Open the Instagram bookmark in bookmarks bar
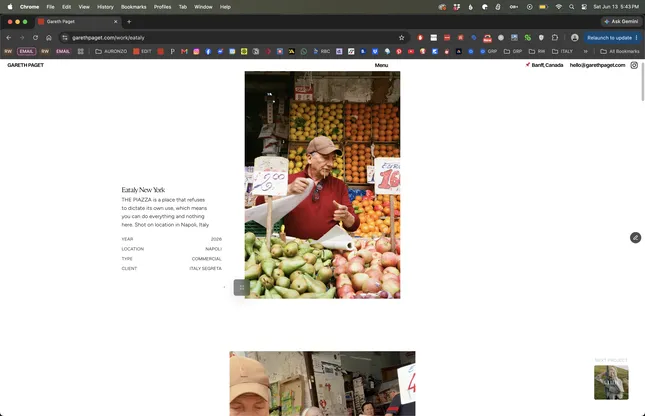Image resolution: width=645 pixels, height=416 pixels. [196, 51]
